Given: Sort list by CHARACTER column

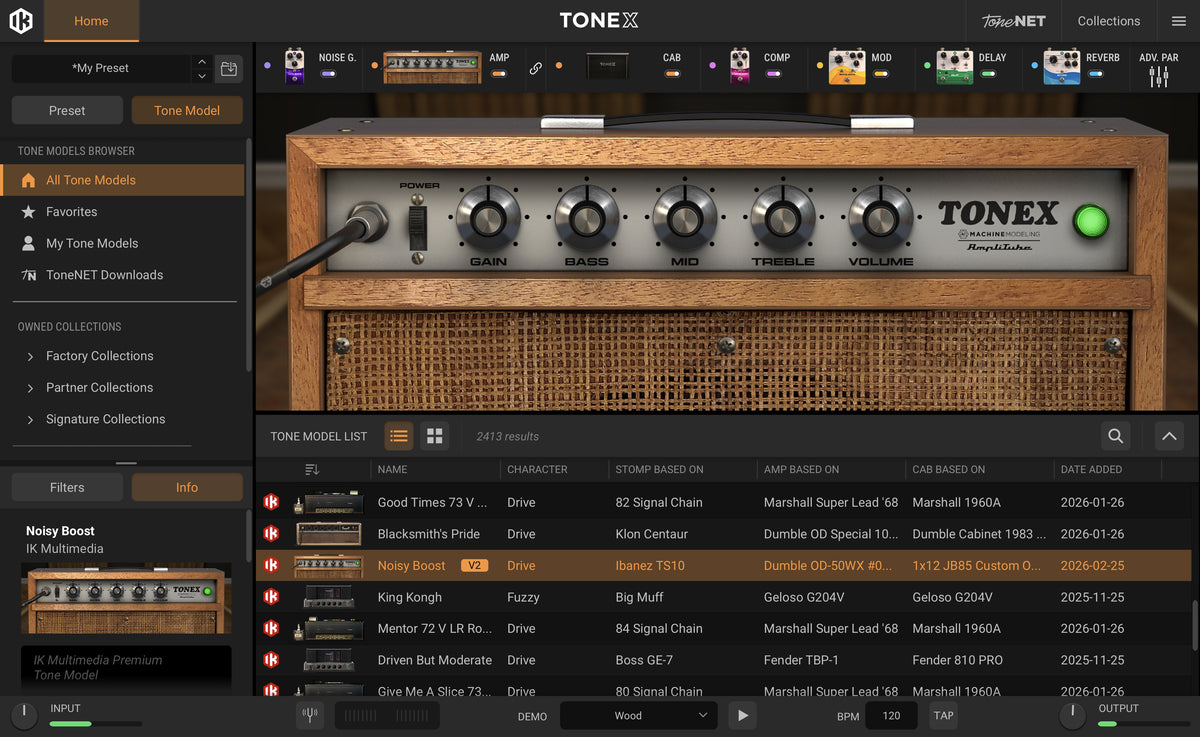Looking at the screenshot, I should click(537, 469).
